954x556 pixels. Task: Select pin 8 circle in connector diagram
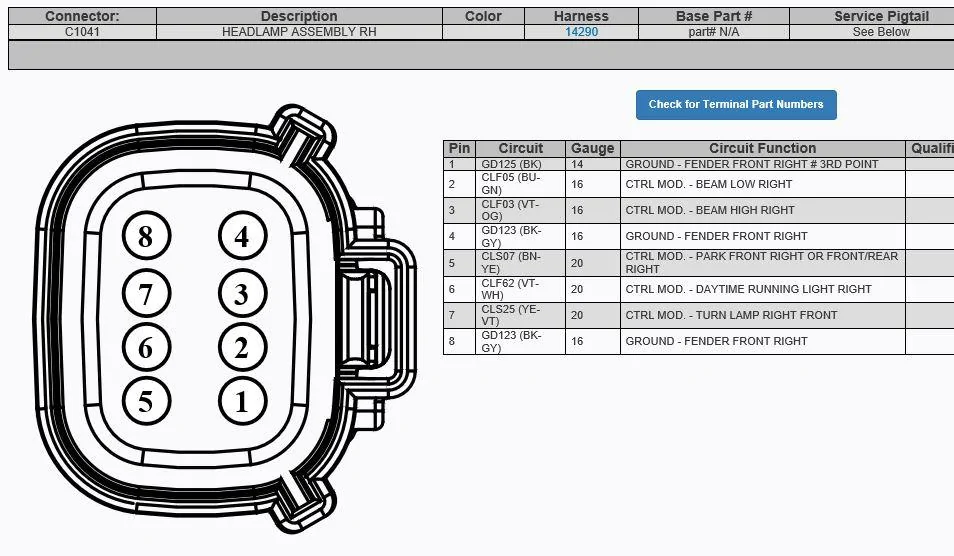(x=146, y=236)
